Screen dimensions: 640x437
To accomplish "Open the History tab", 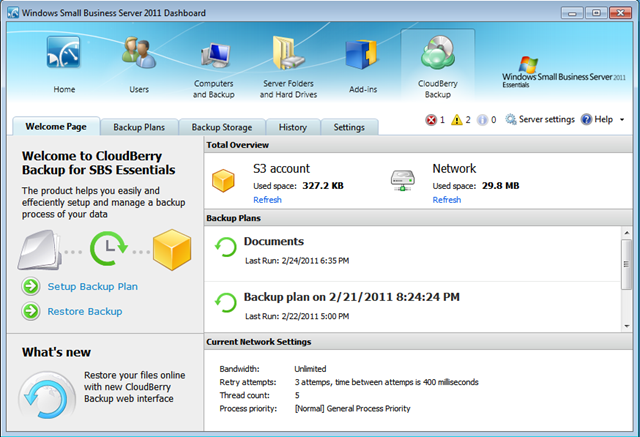I will (x=293, y=127).
